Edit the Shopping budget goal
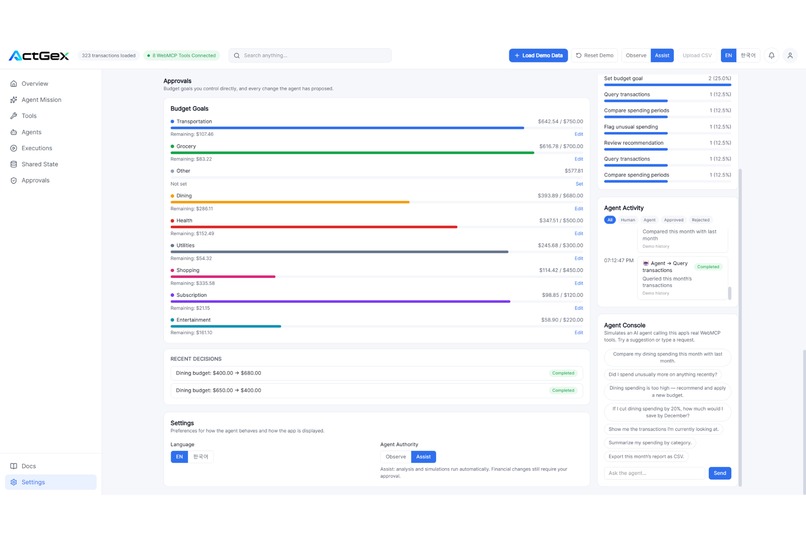806x537 pixels. [x=579, y=283]
